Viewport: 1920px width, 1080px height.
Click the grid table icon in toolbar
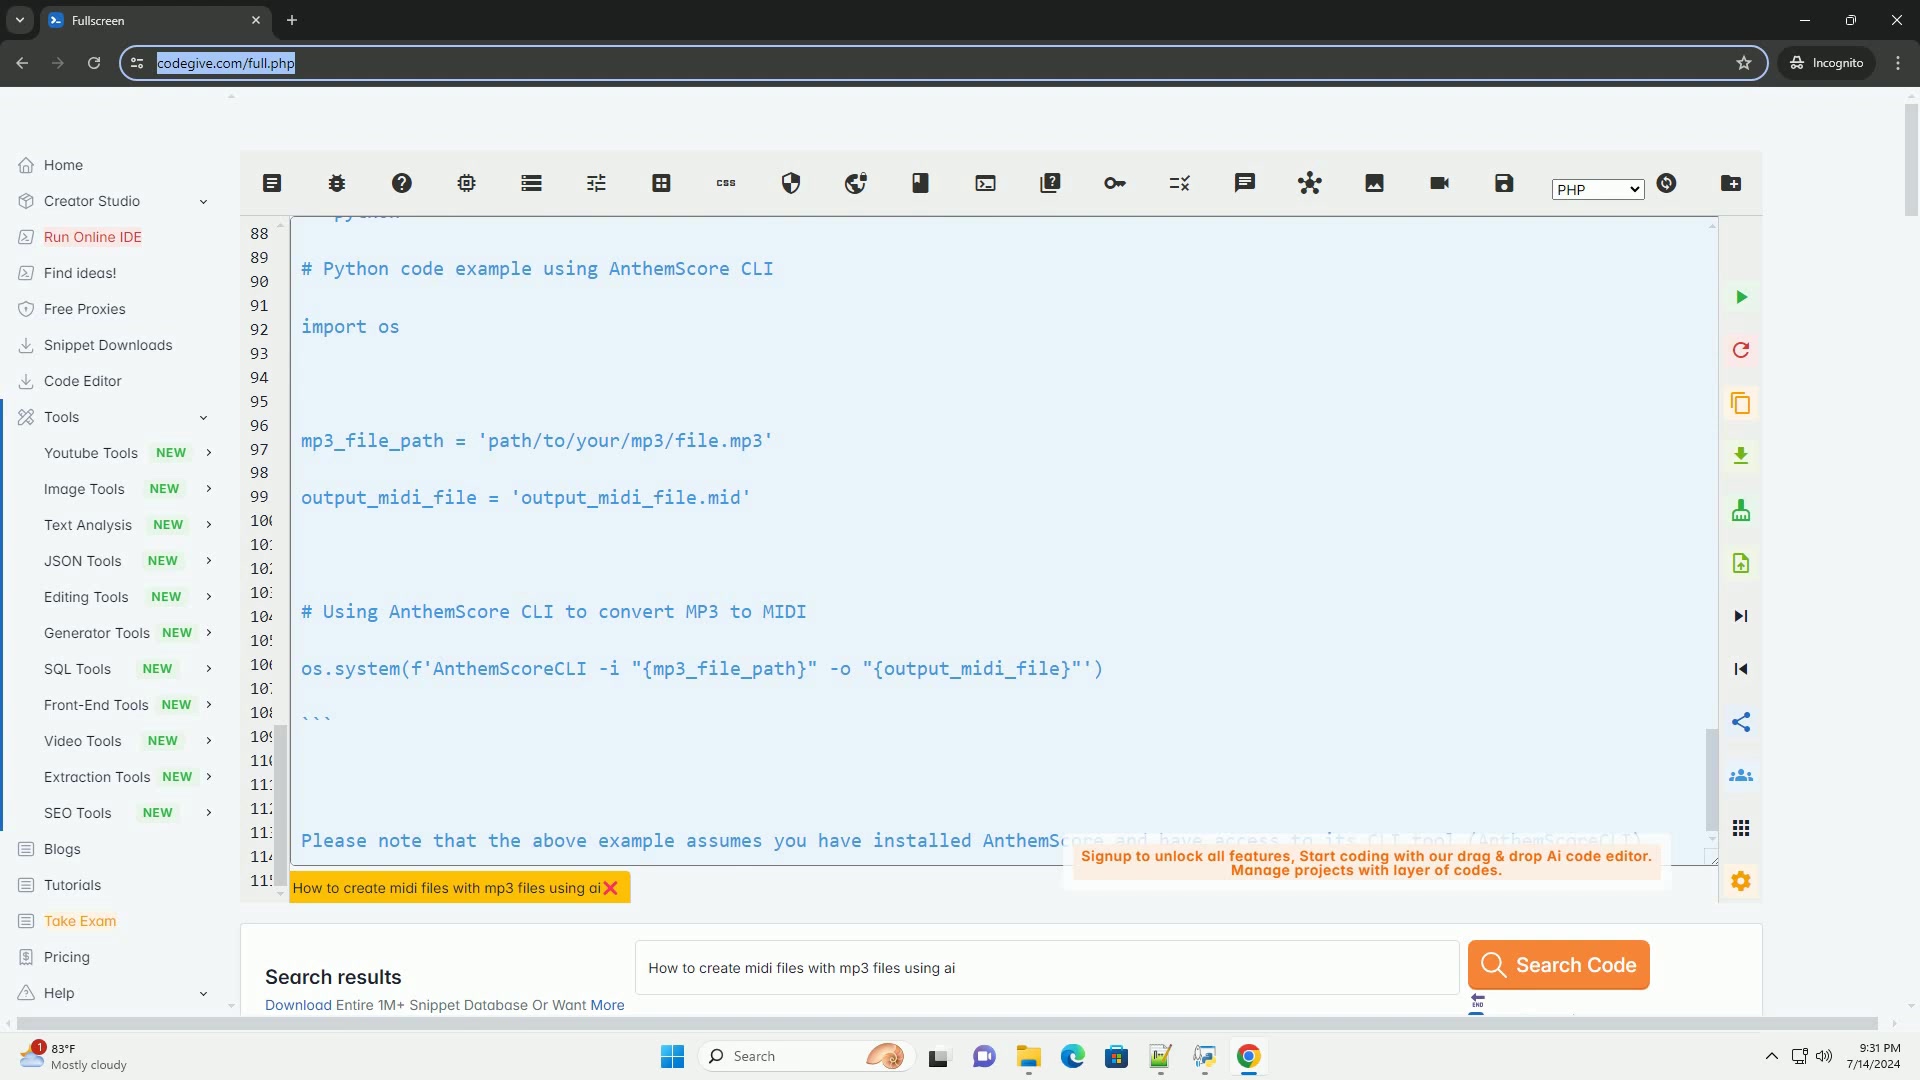pos(661,183)
